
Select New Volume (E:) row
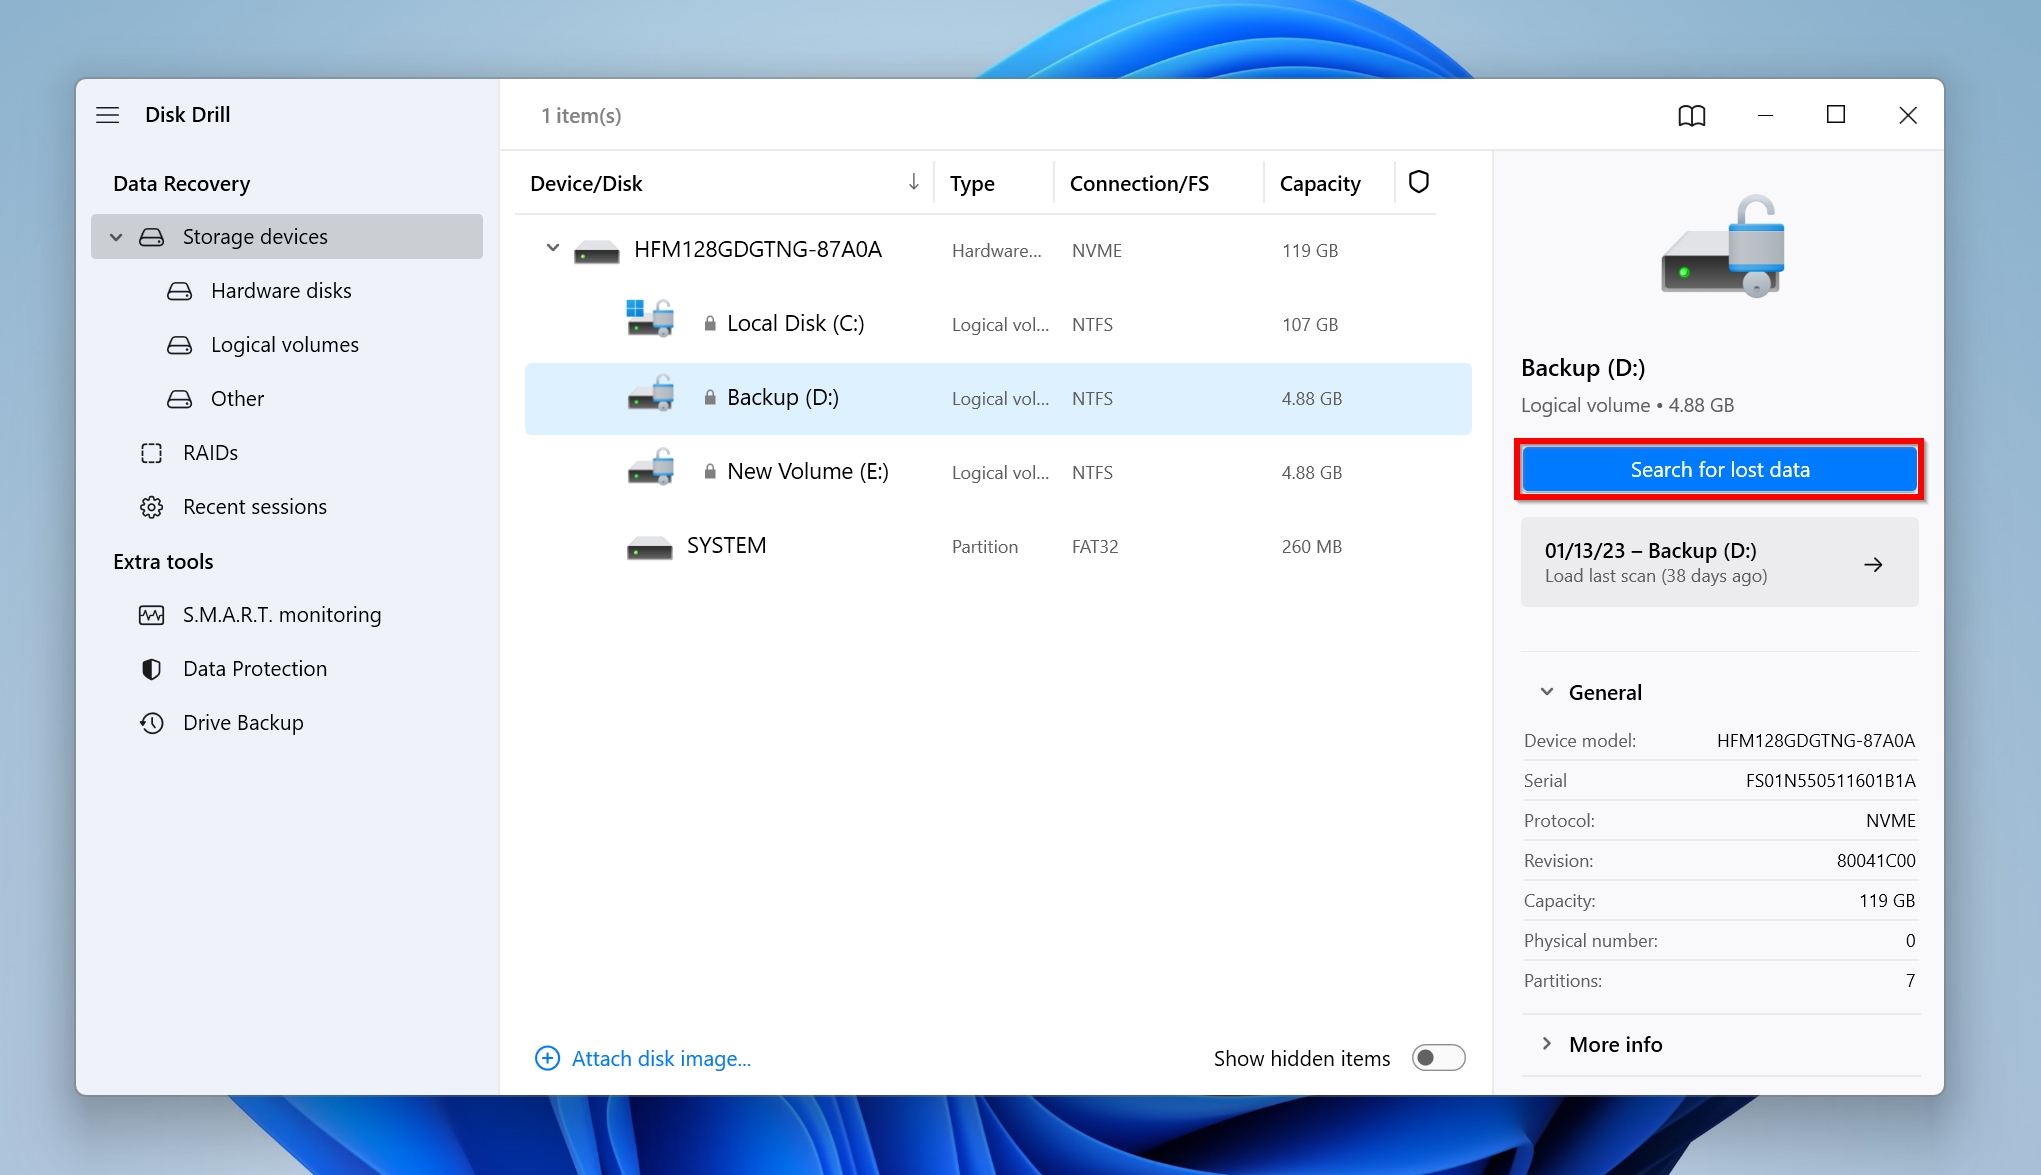click(x=998, y=472)
